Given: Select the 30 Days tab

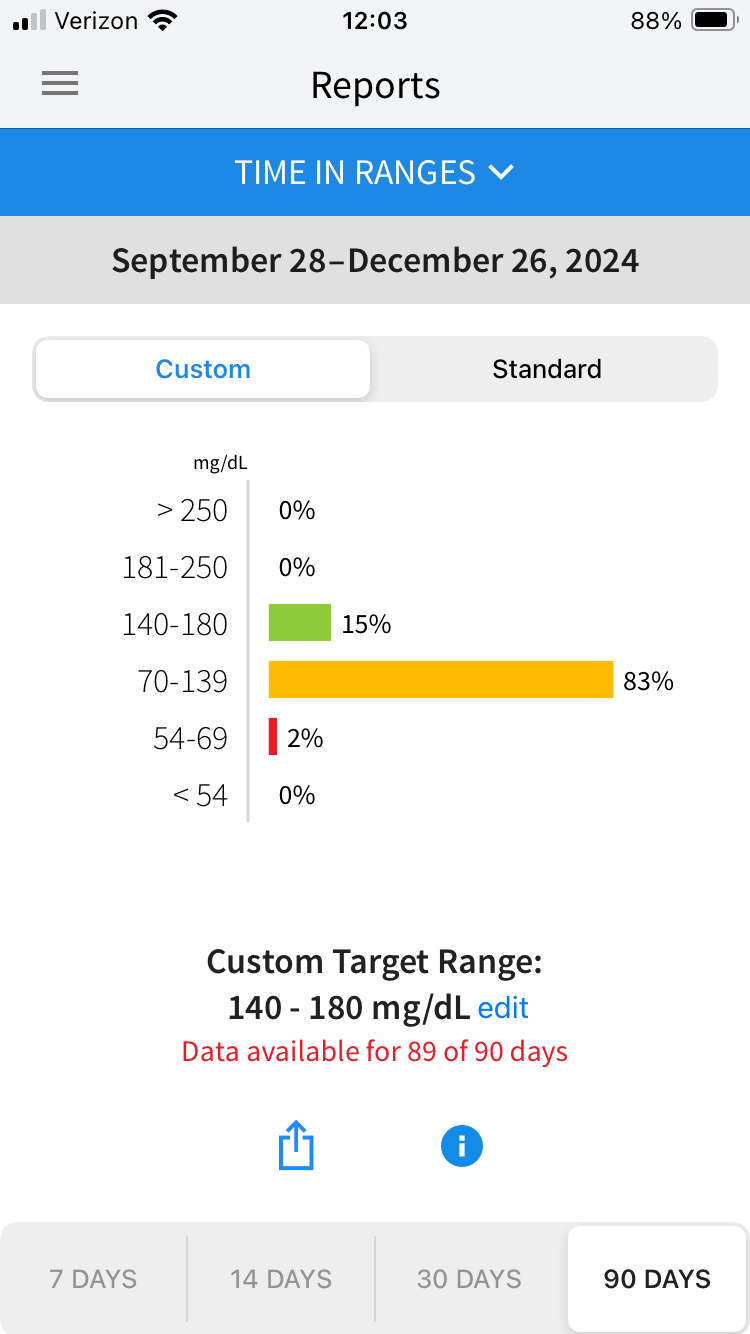Looking at the screenshot, I should [x=469, y=1279].
